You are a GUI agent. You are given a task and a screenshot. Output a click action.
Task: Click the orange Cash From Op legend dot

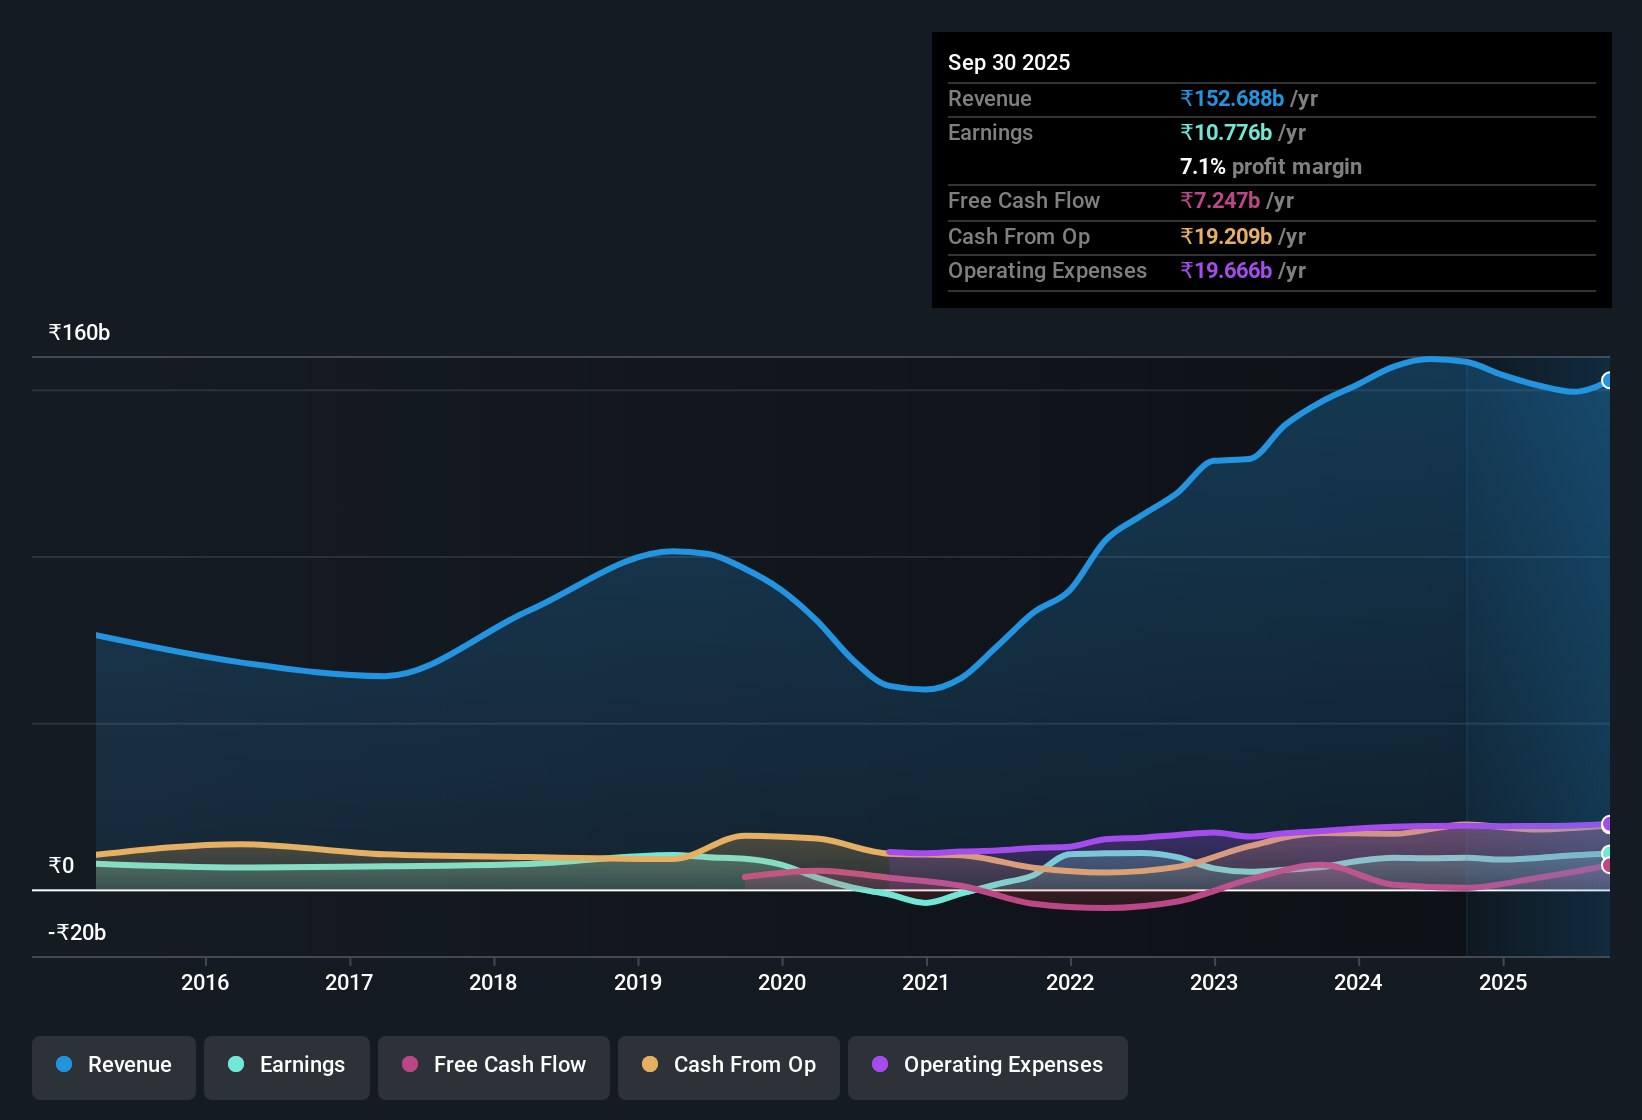(650, 1065)
